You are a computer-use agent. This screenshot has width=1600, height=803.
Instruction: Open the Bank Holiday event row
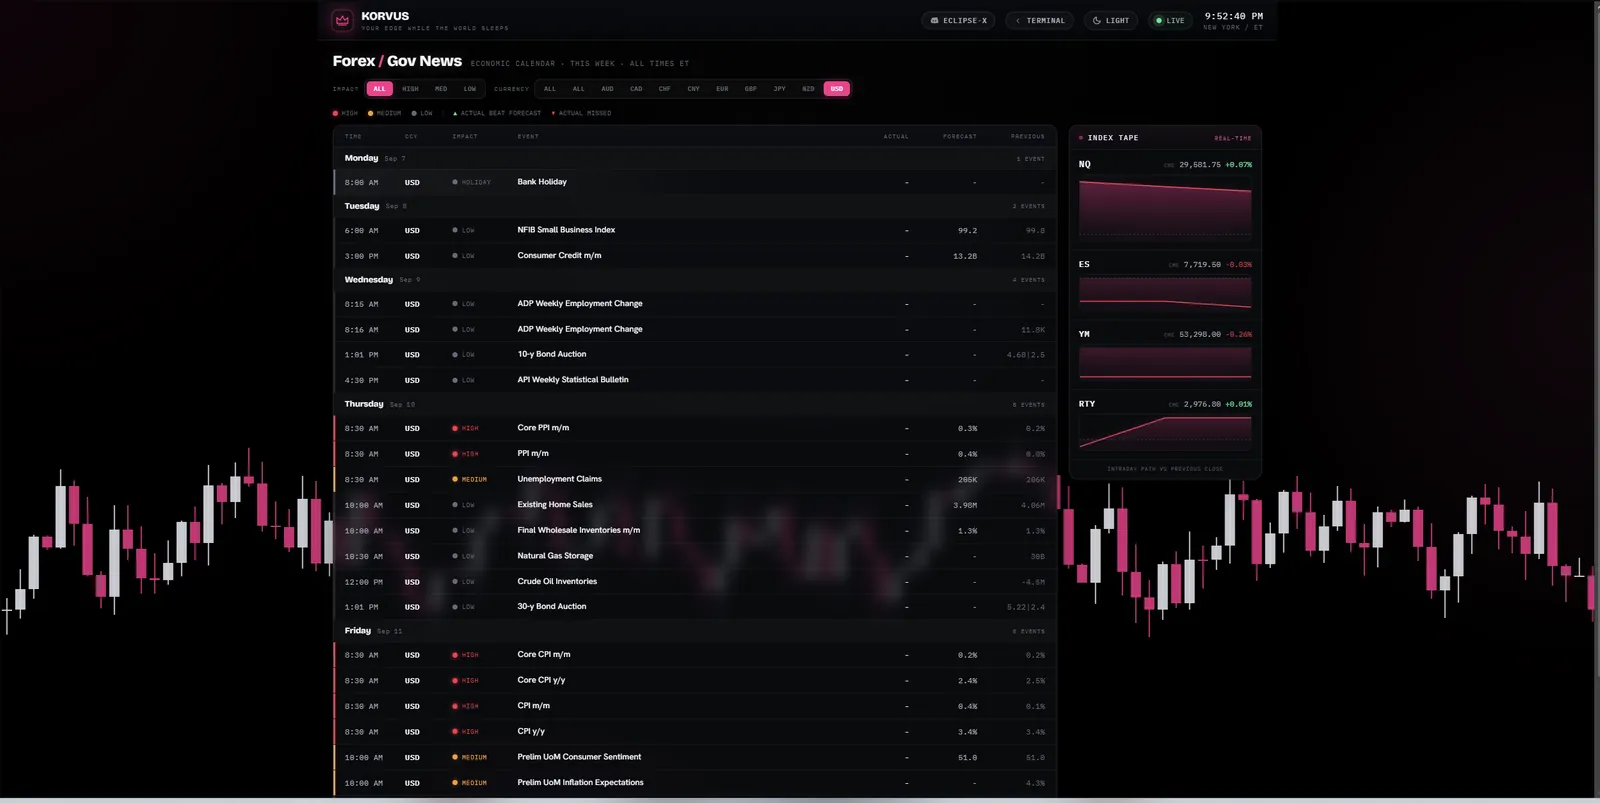tap(695, 182)
